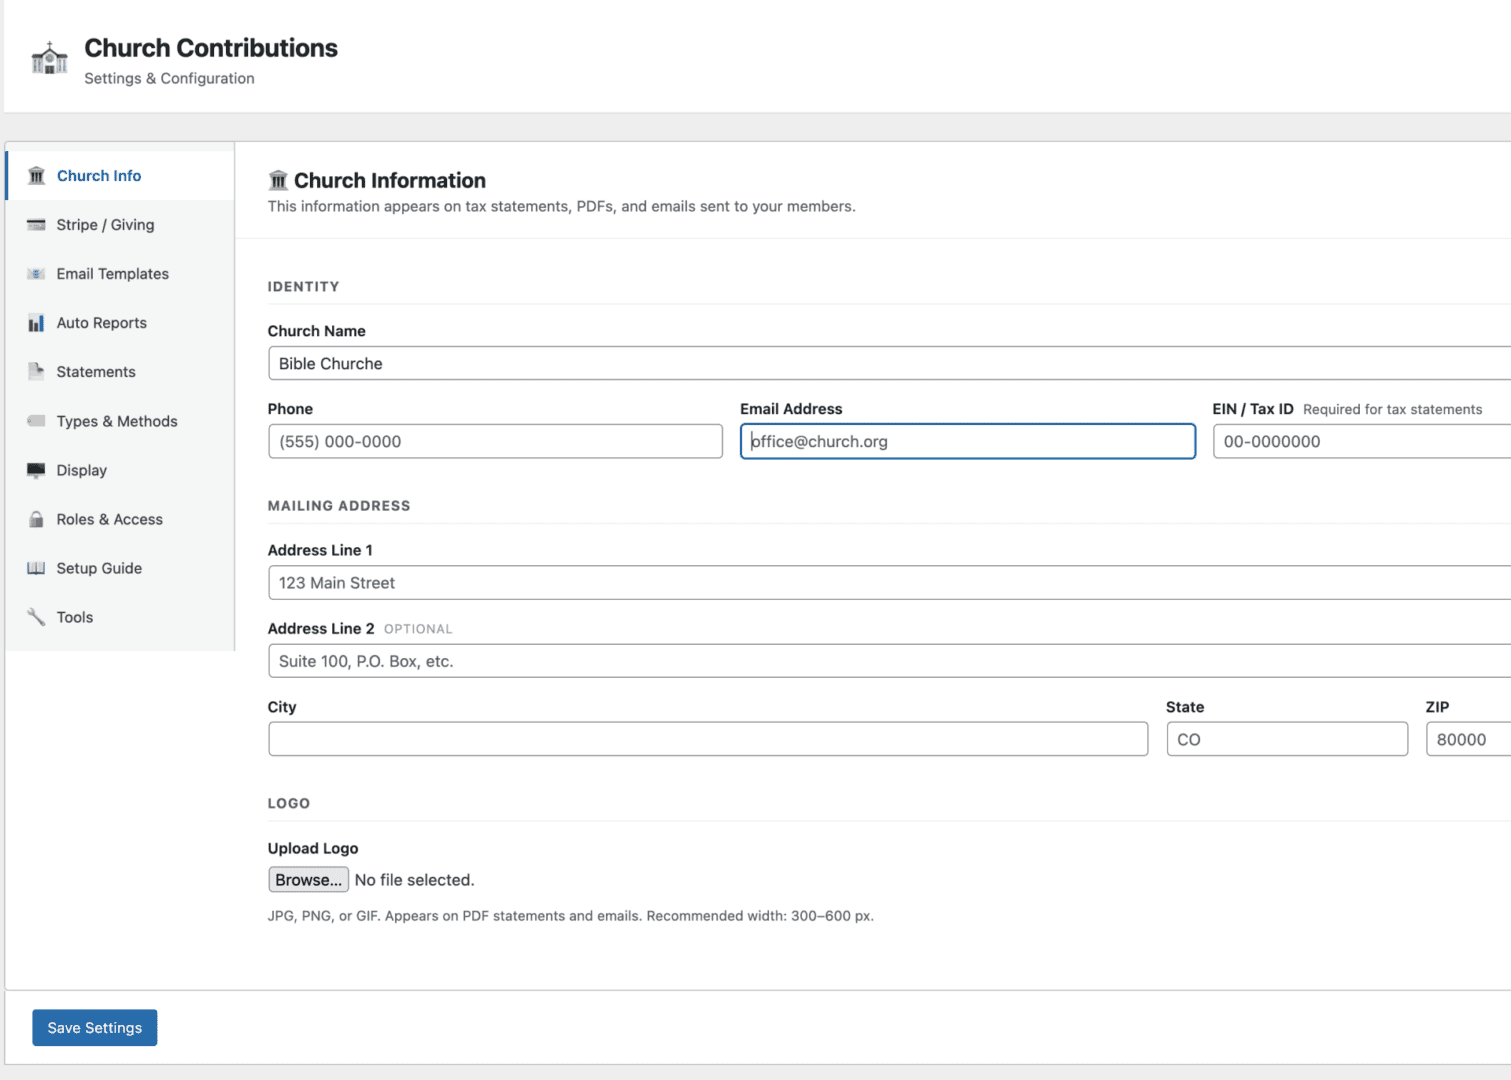Focus the Church Name field
Screen dimensions: 1511x1080
point(888,364)
